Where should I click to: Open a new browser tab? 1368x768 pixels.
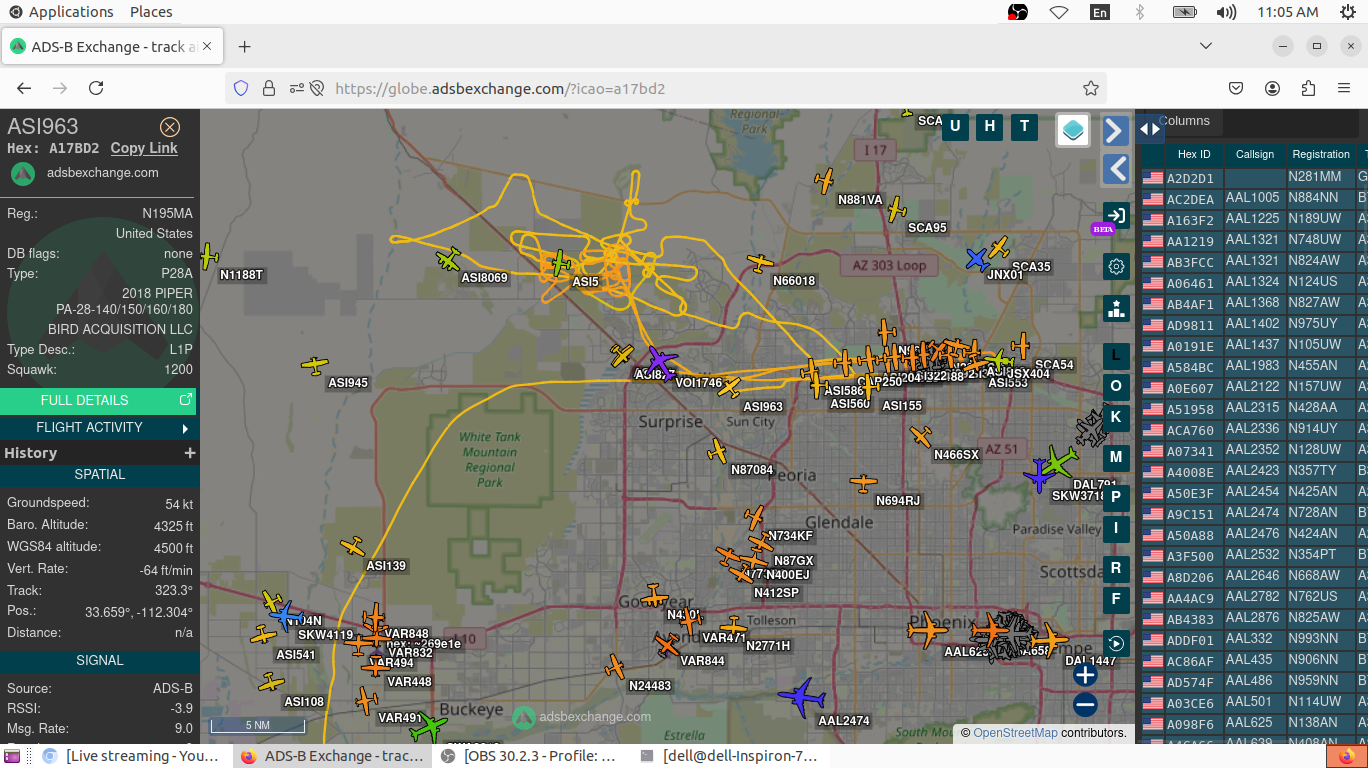tap(244, 46)
